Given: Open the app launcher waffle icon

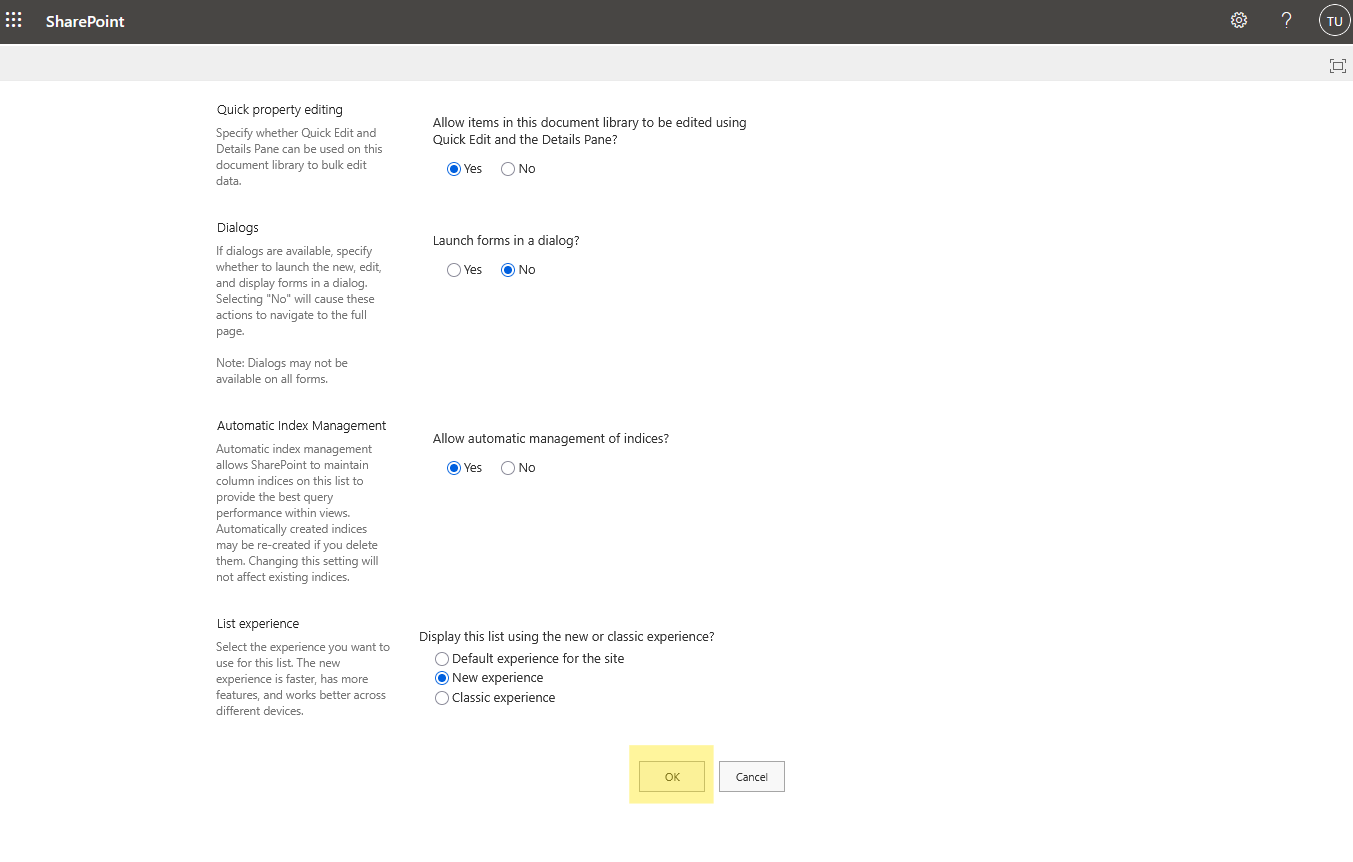Looking at the screenshot, I should click(14, 20).
